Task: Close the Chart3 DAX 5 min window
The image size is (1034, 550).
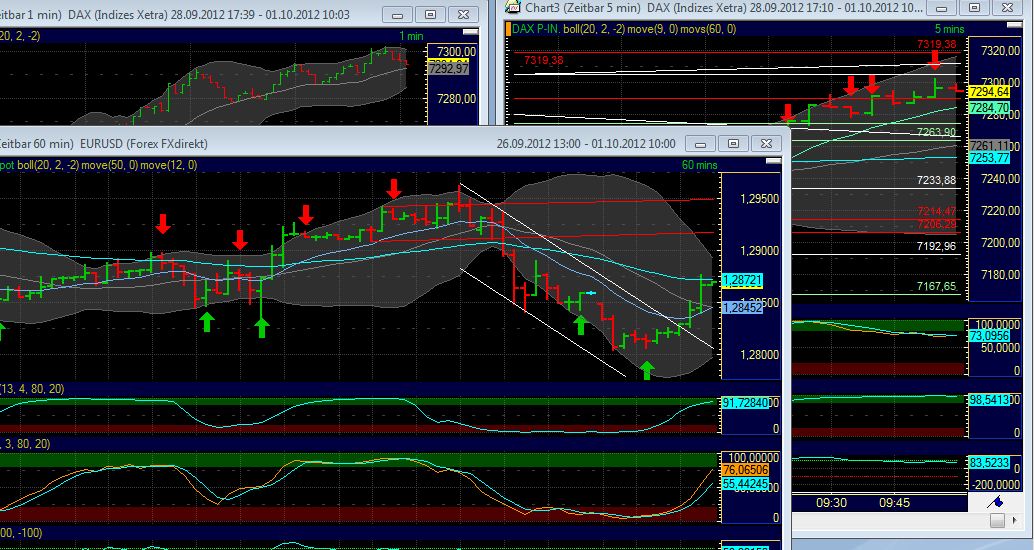Action: [1008, 8]
